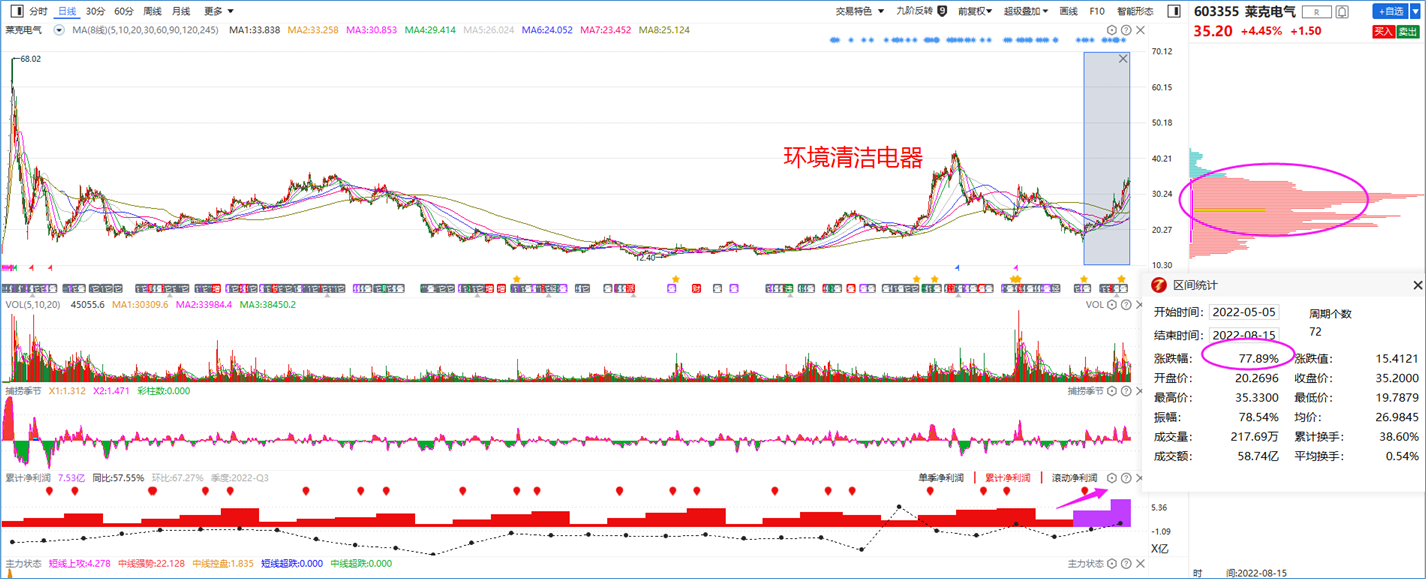Screen dimensions: 1426x579
Task: Click stock code 603355
Action: [x=1216, y=12]
